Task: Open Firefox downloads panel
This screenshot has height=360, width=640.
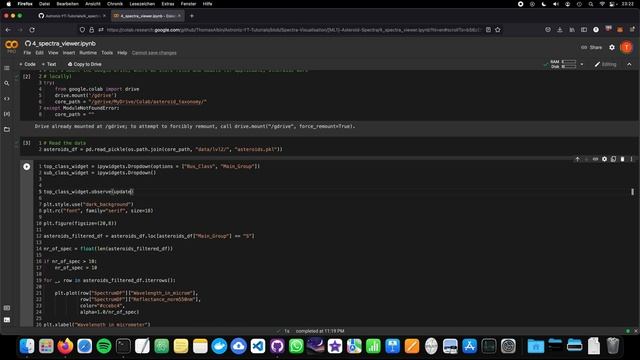Action: tap(560, 30)
